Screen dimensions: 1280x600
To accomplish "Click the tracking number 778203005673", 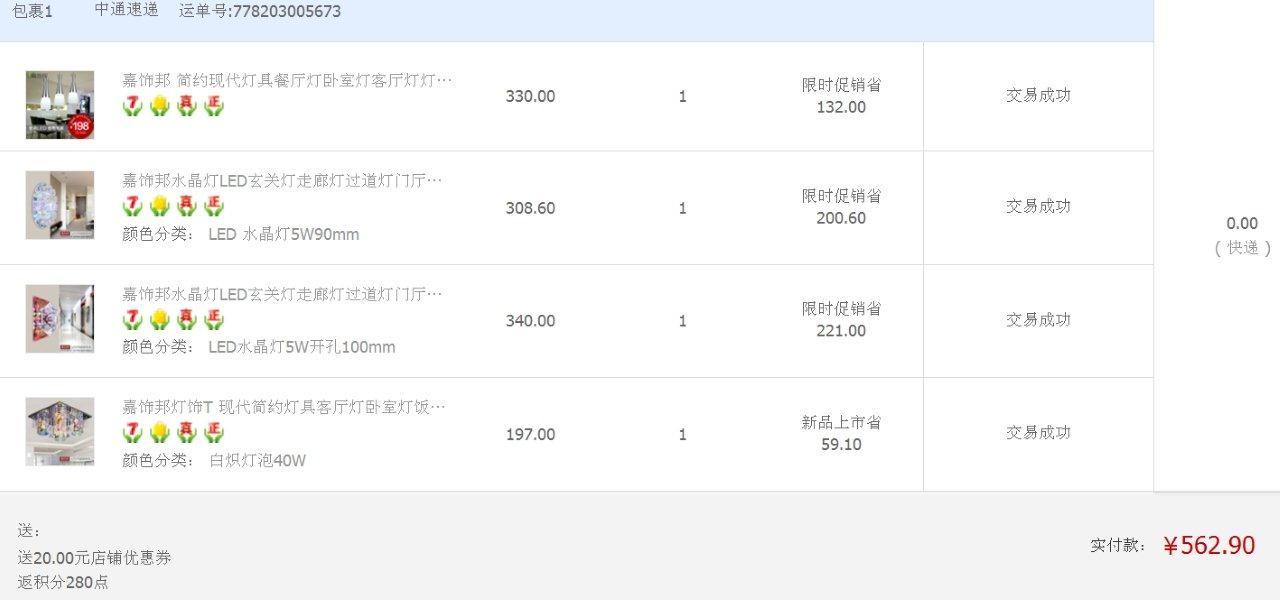I will click(x=286, y=11).
